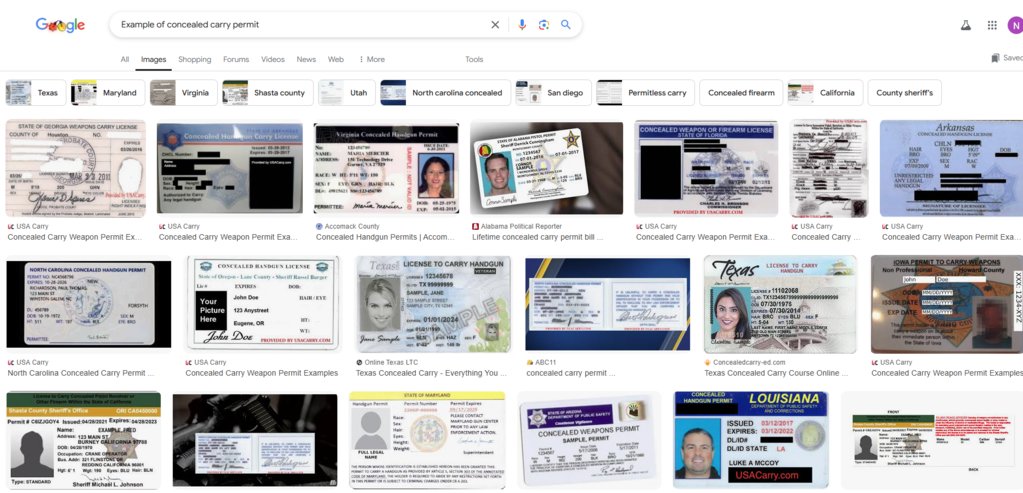The image size is (1023, 493).
Task: Filter results by Virginia chip
Action: (x=183, y=93)
